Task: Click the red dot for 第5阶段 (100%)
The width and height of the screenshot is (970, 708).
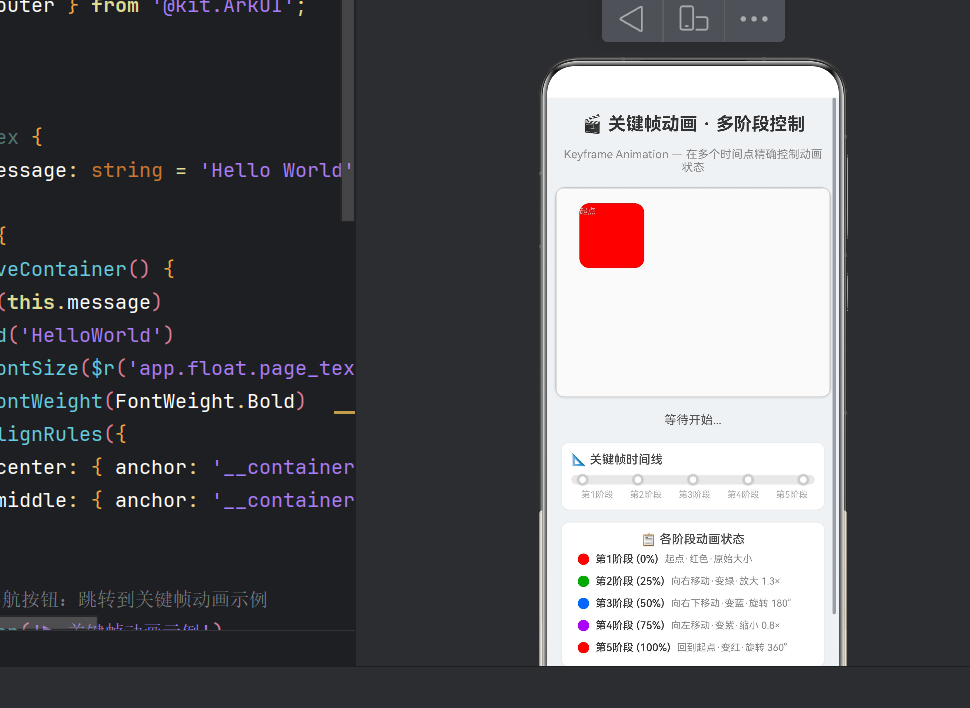Action: [583, 647]
